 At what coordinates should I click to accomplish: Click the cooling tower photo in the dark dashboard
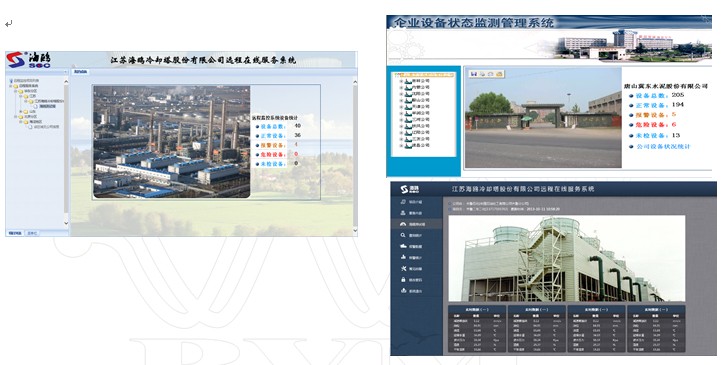click(x=567, y=258)
